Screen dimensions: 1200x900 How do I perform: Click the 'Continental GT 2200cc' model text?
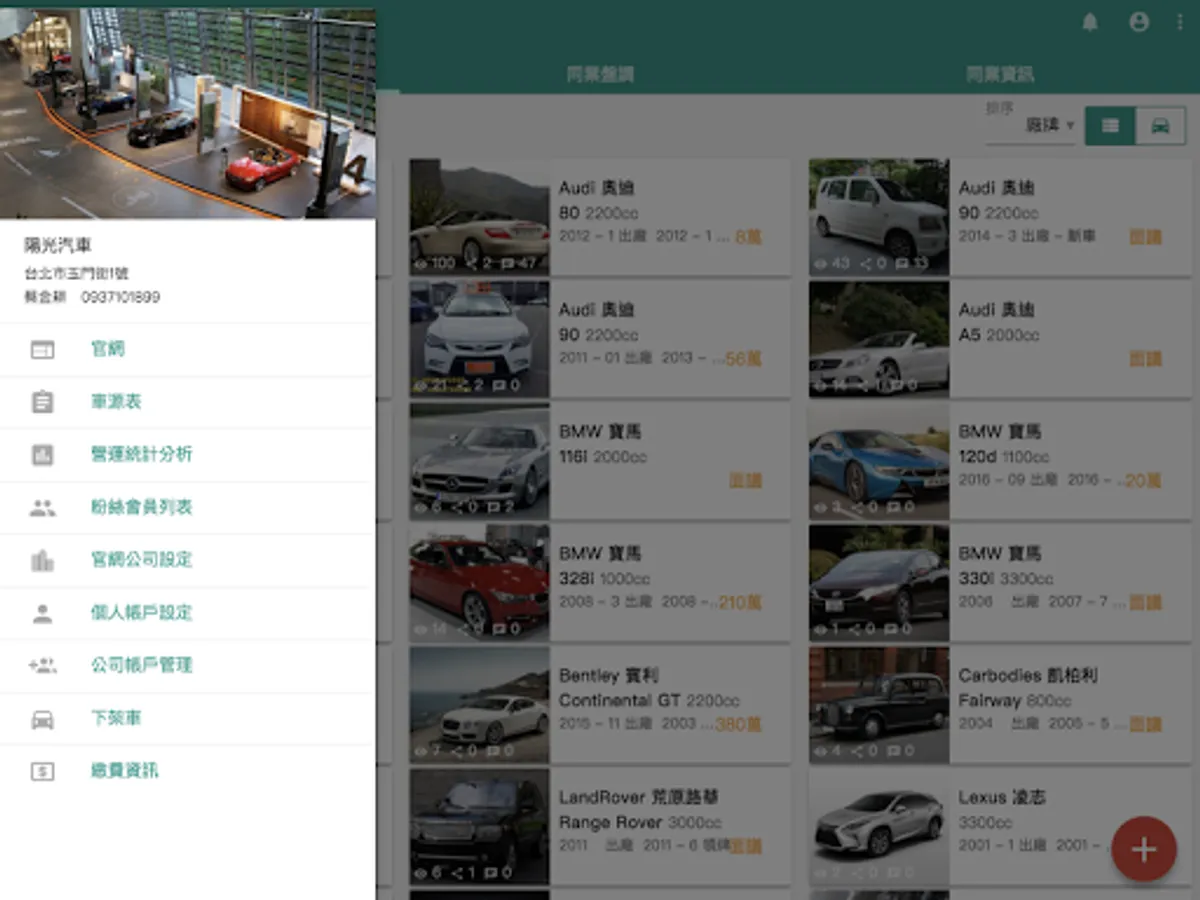point(650,700)
